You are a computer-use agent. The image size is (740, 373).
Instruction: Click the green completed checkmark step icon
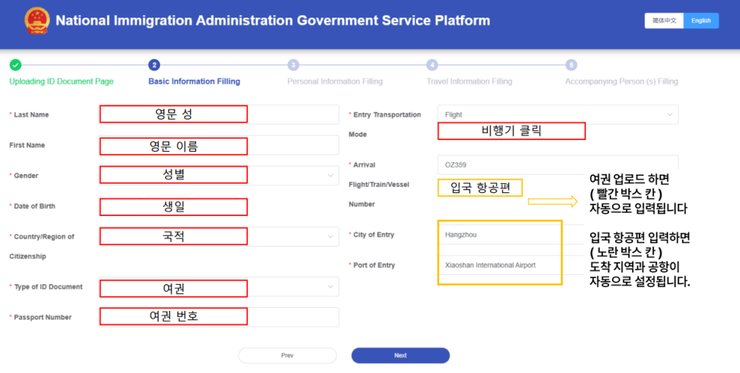15,65
